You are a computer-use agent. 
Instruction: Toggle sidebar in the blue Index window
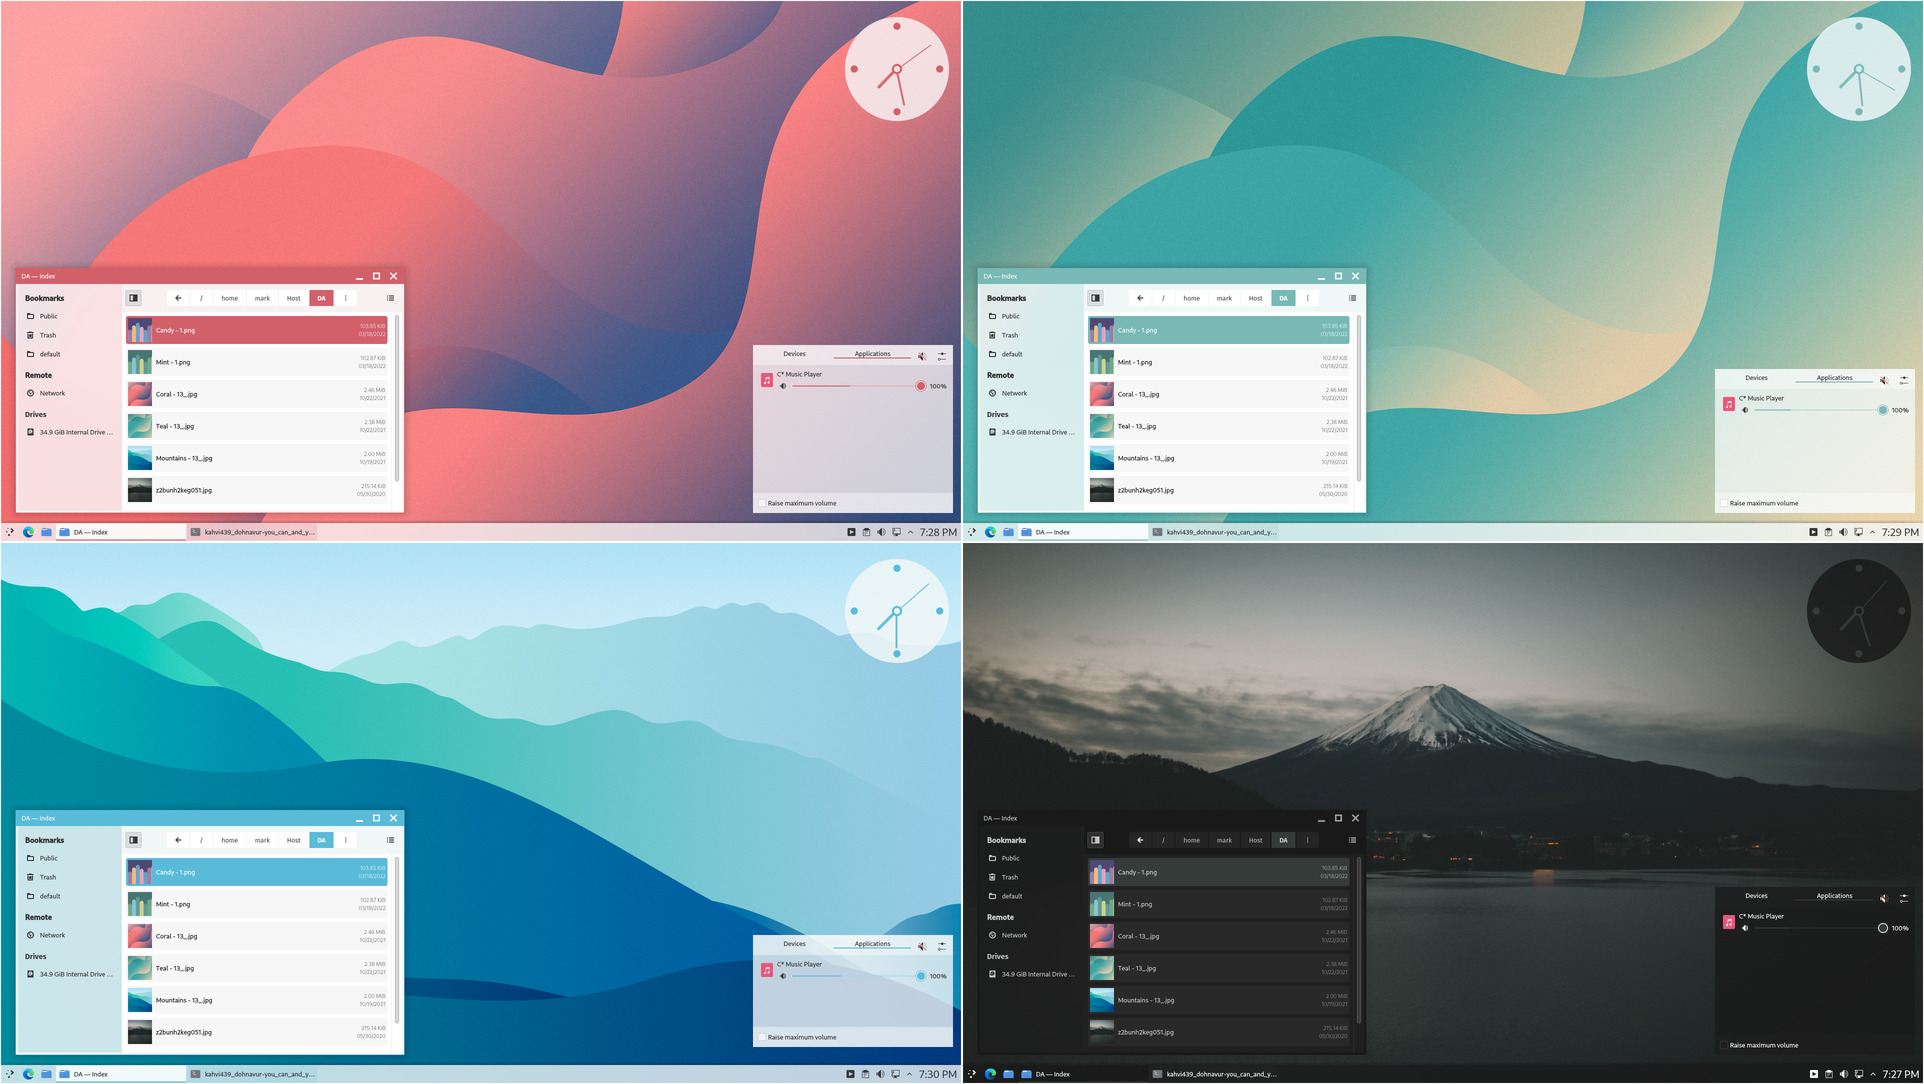point(133,840)
